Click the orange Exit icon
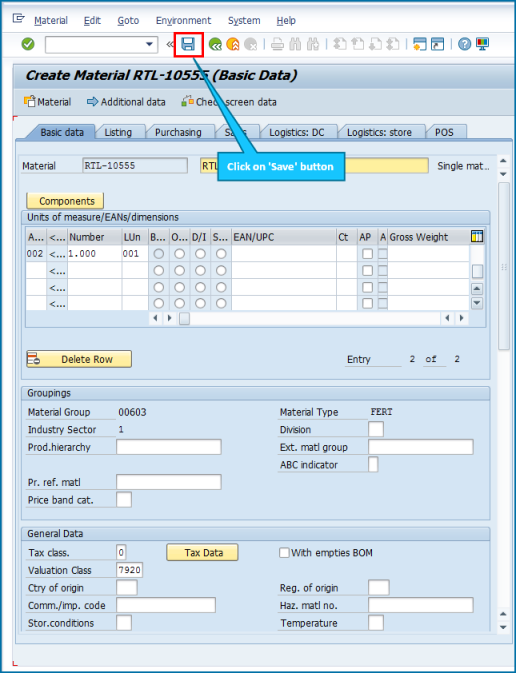 coord(232,44)
